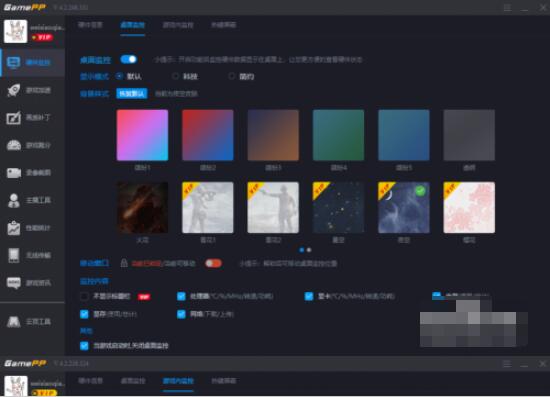This screenshot has width=550, height=397.
Task: Choose the pink-to-cyan gradient background swatch
Action: point(142,135)
